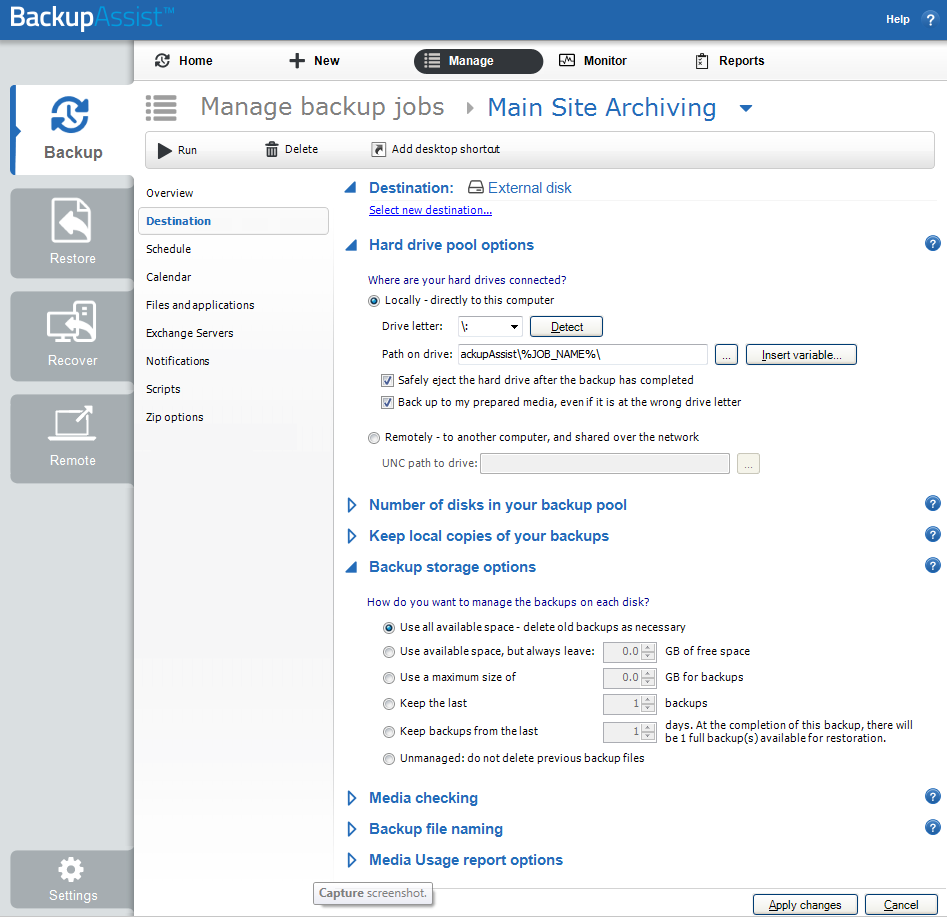Image resolution: width=947 pixels, height=917 pixels.
Task: Open the Schedule page
Action: 169,249
